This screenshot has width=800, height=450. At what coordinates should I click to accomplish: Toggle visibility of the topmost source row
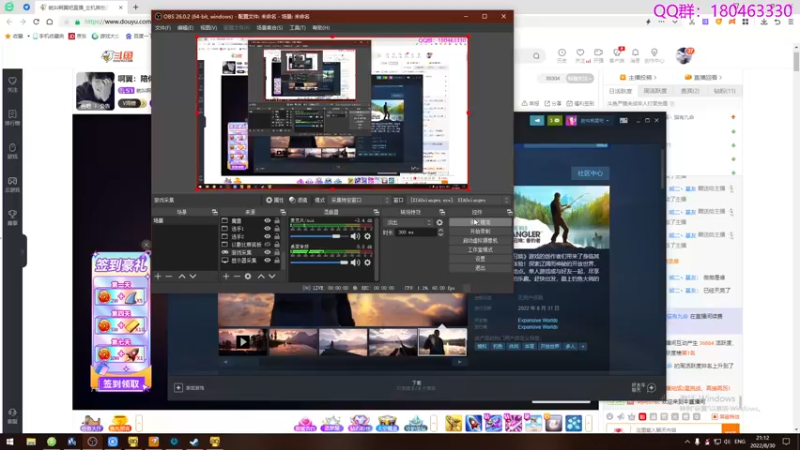click(267, 220)
